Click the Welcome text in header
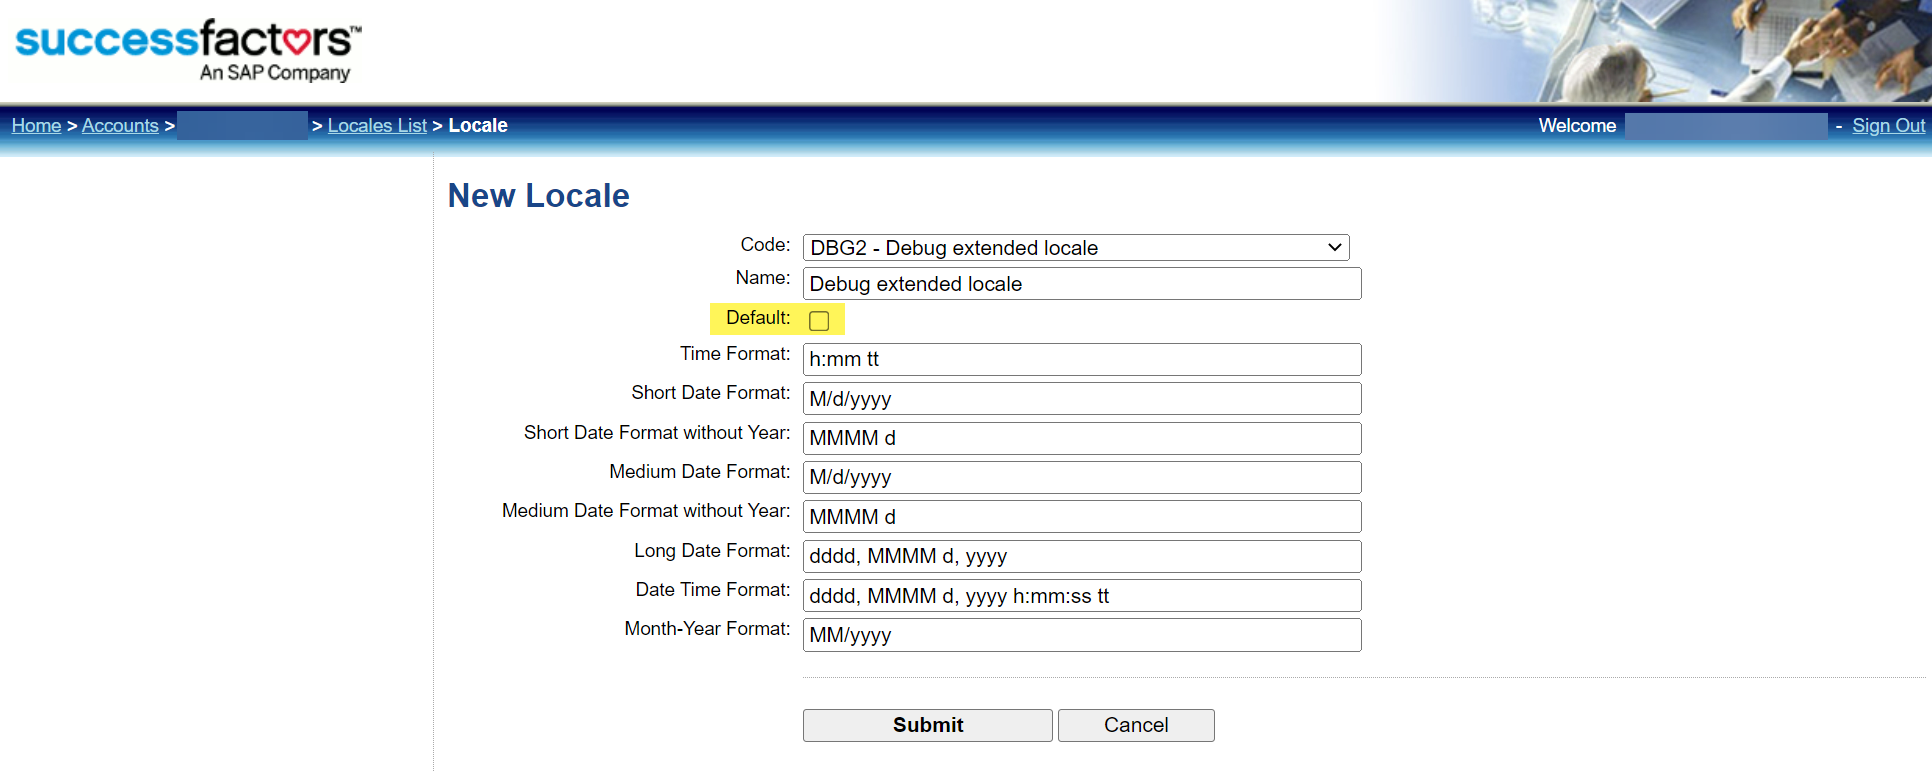 point(1577,126)
